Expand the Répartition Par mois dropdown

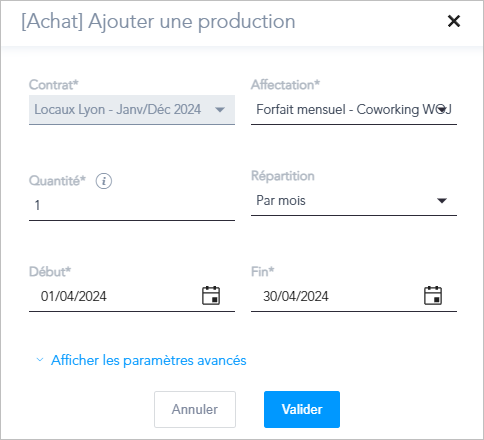click(x=442, y=201)
